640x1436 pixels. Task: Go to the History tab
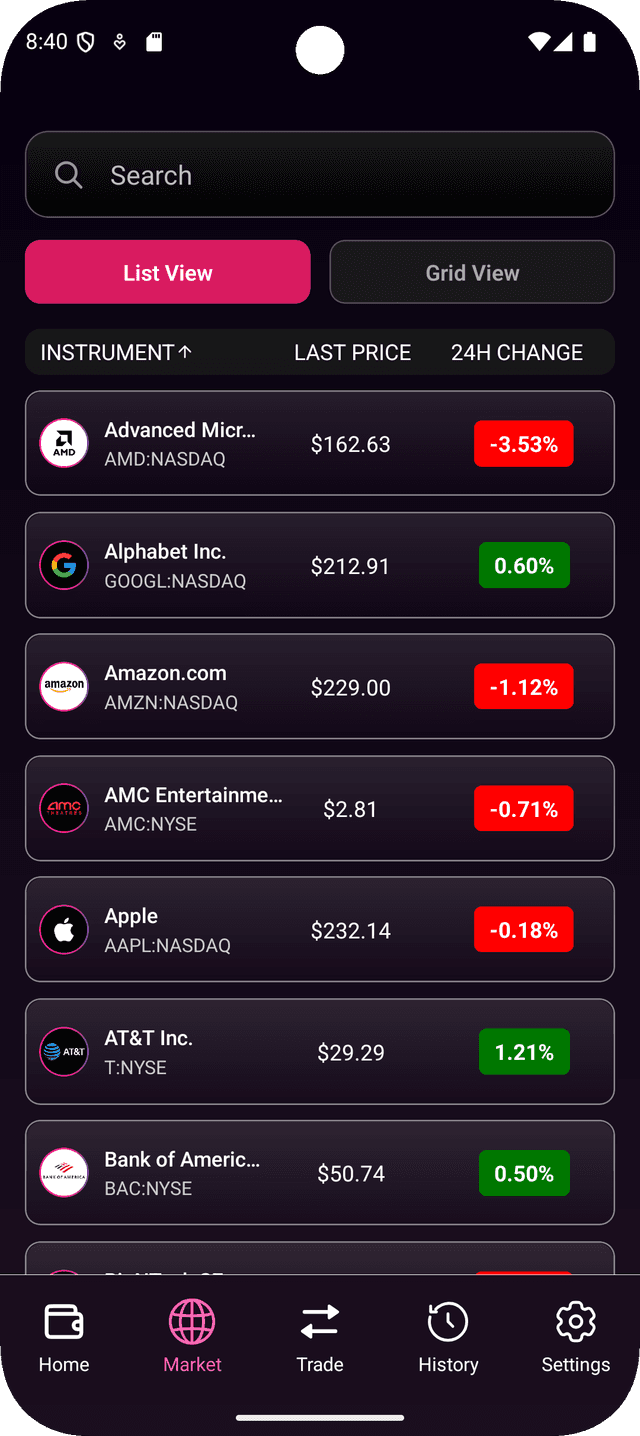click(448, 1338)
